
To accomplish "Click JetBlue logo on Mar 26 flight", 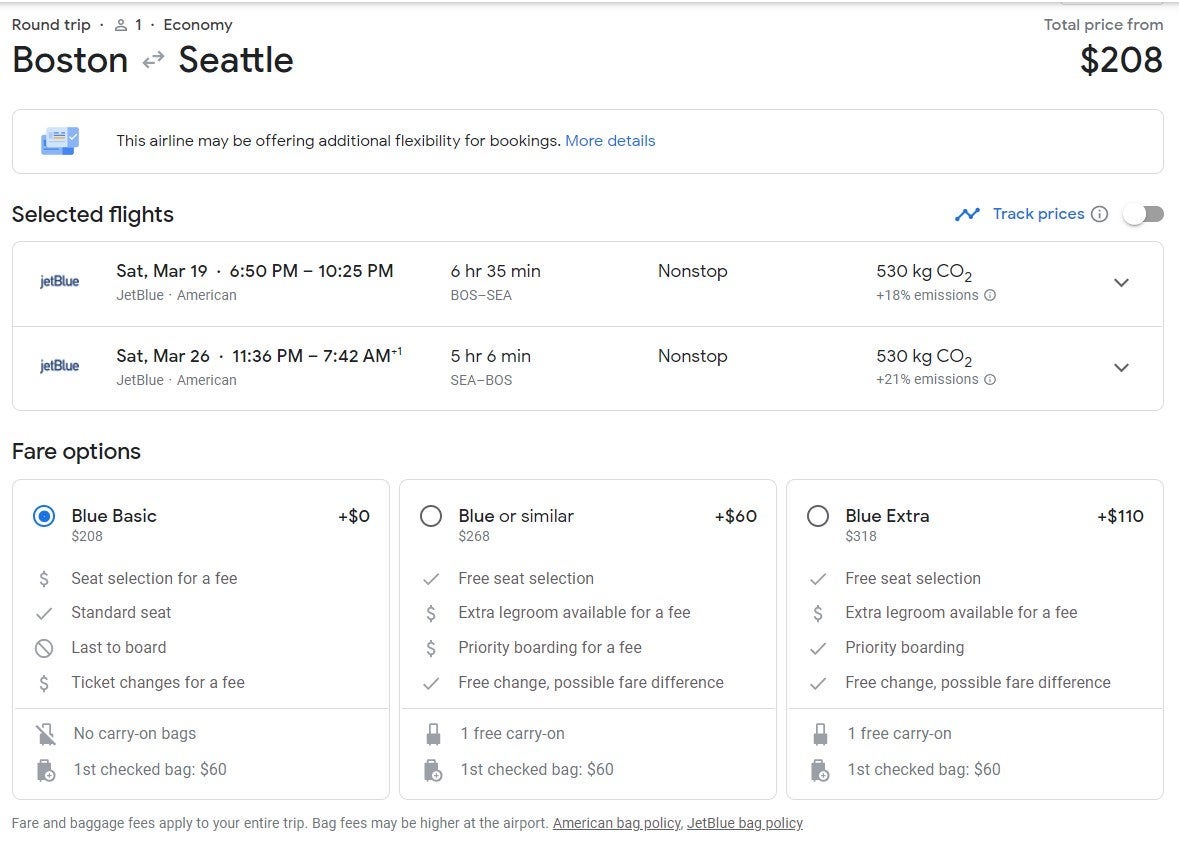I will (59, 366).
